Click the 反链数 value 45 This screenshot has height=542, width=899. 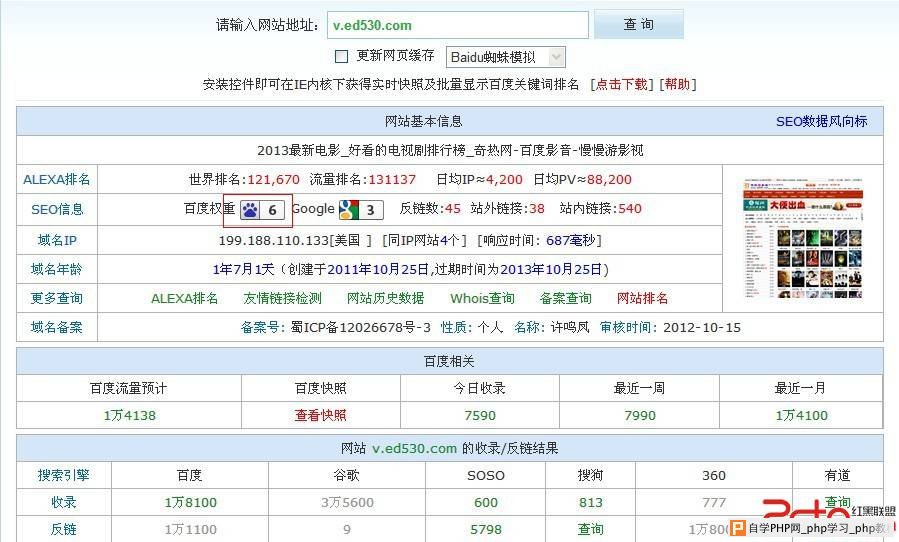coord(453,209)
